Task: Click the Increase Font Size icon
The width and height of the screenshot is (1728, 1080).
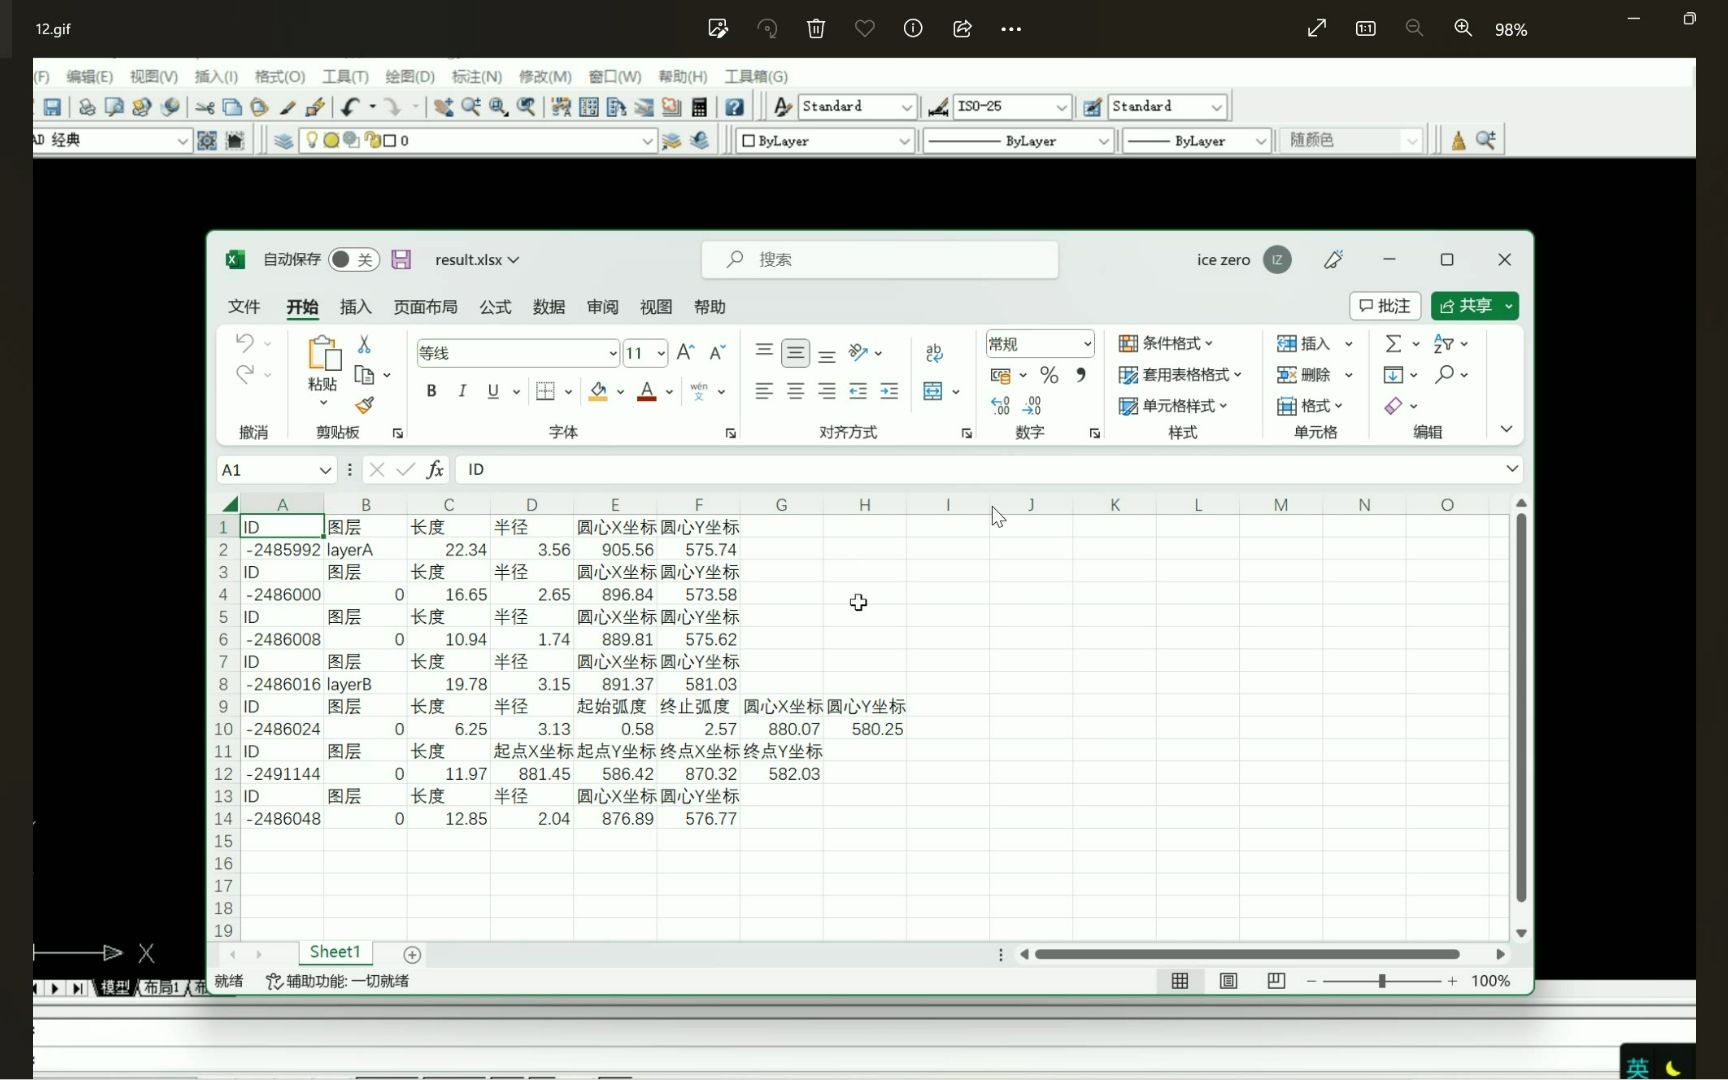Action: pyautogui.click(x=685, y=352)
